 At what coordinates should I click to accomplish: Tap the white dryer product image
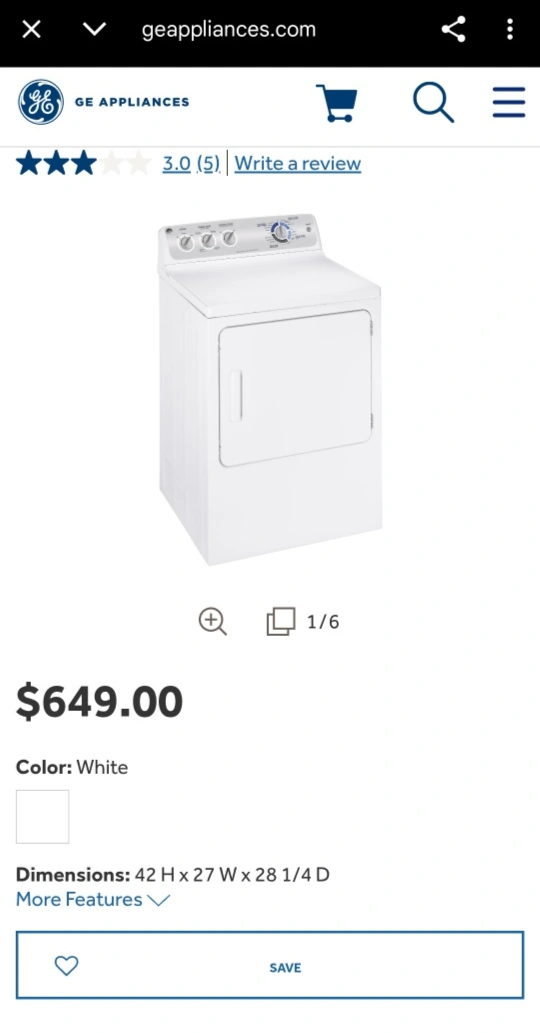point(270,389)
